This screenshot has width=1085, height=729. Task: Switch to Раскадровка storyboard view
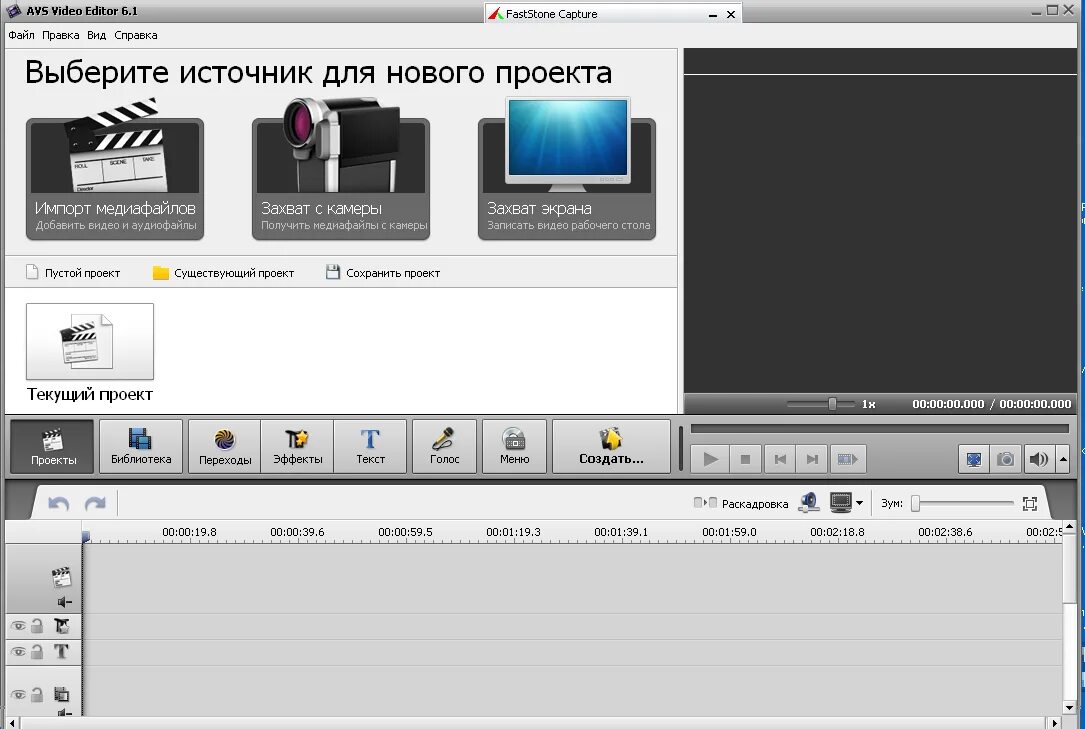click(x=741, y=504)
